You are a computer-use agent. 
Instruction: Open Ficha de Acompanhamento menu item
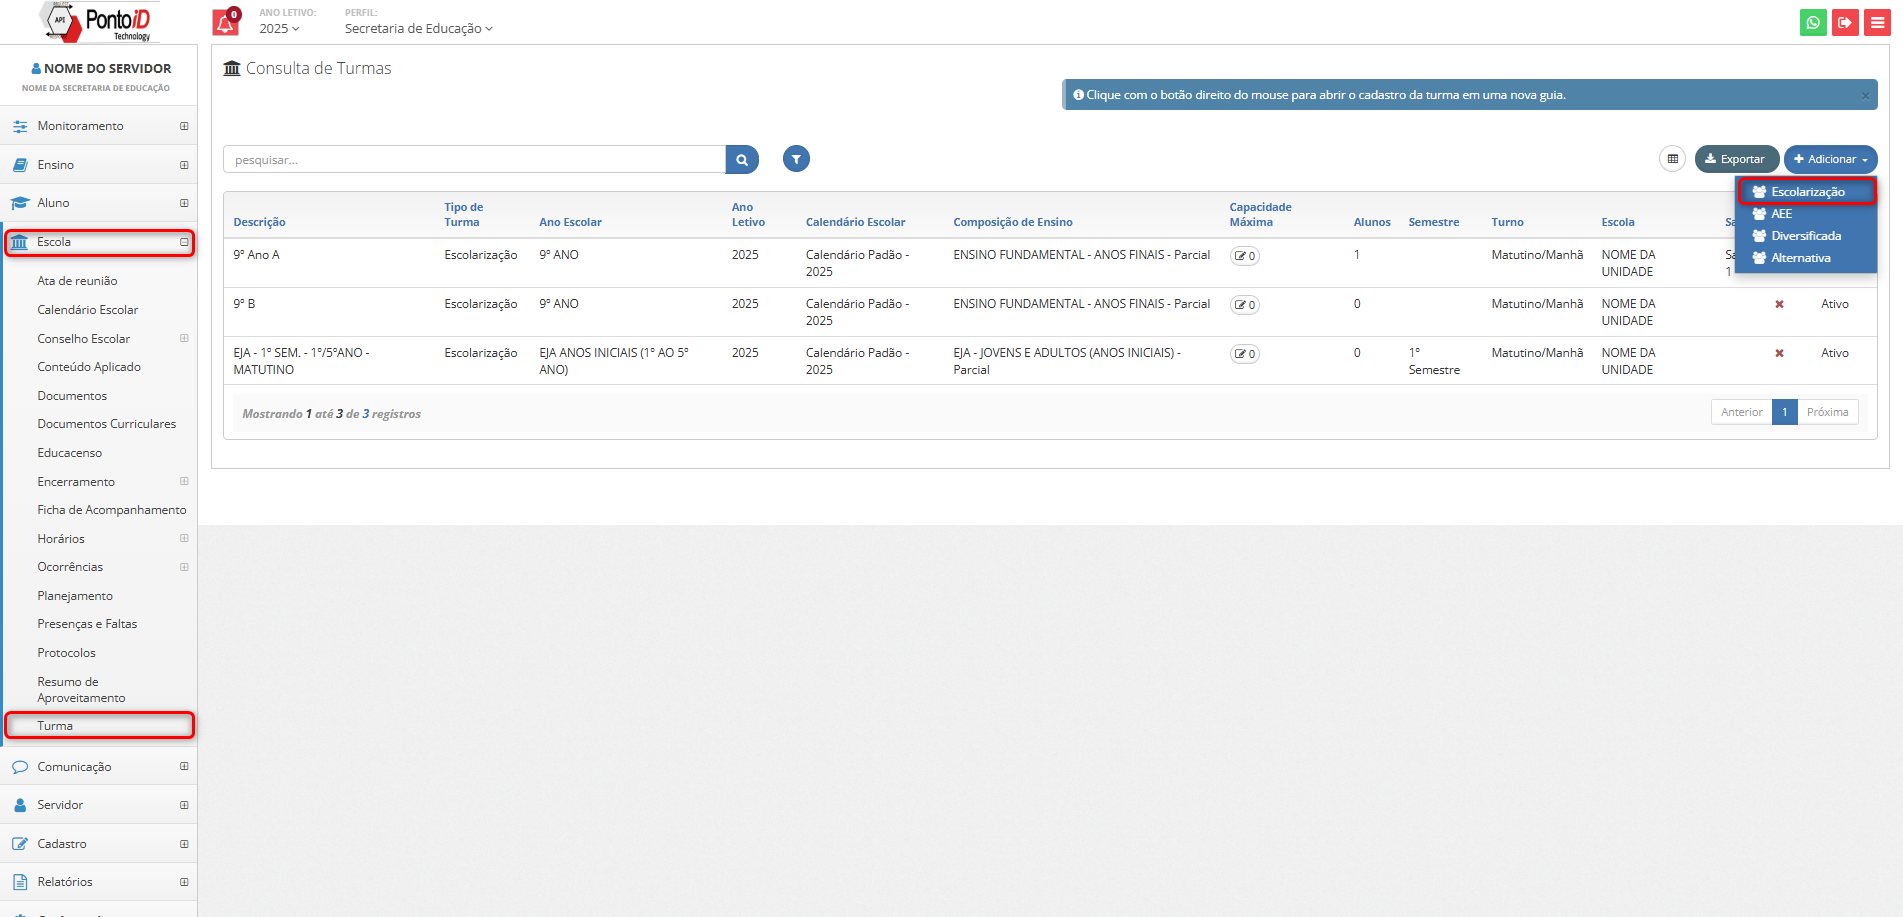tap(112, 510)
